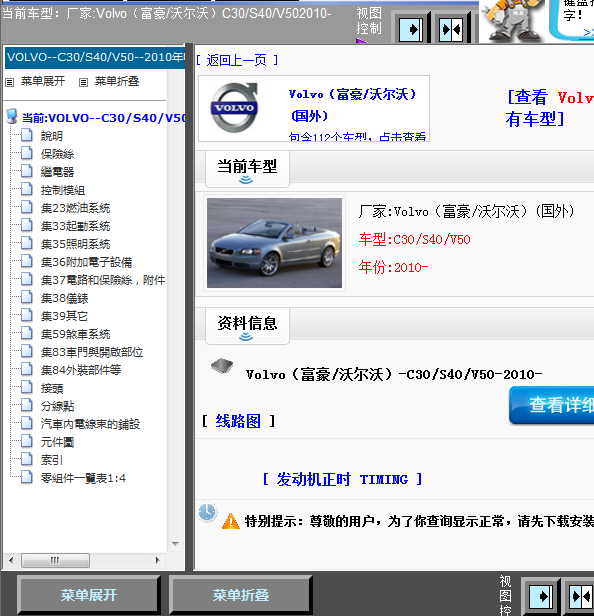Open the 分線點 tree item
Screen dimensions: 594x616
pyautogui.click(x=57, y=406)
